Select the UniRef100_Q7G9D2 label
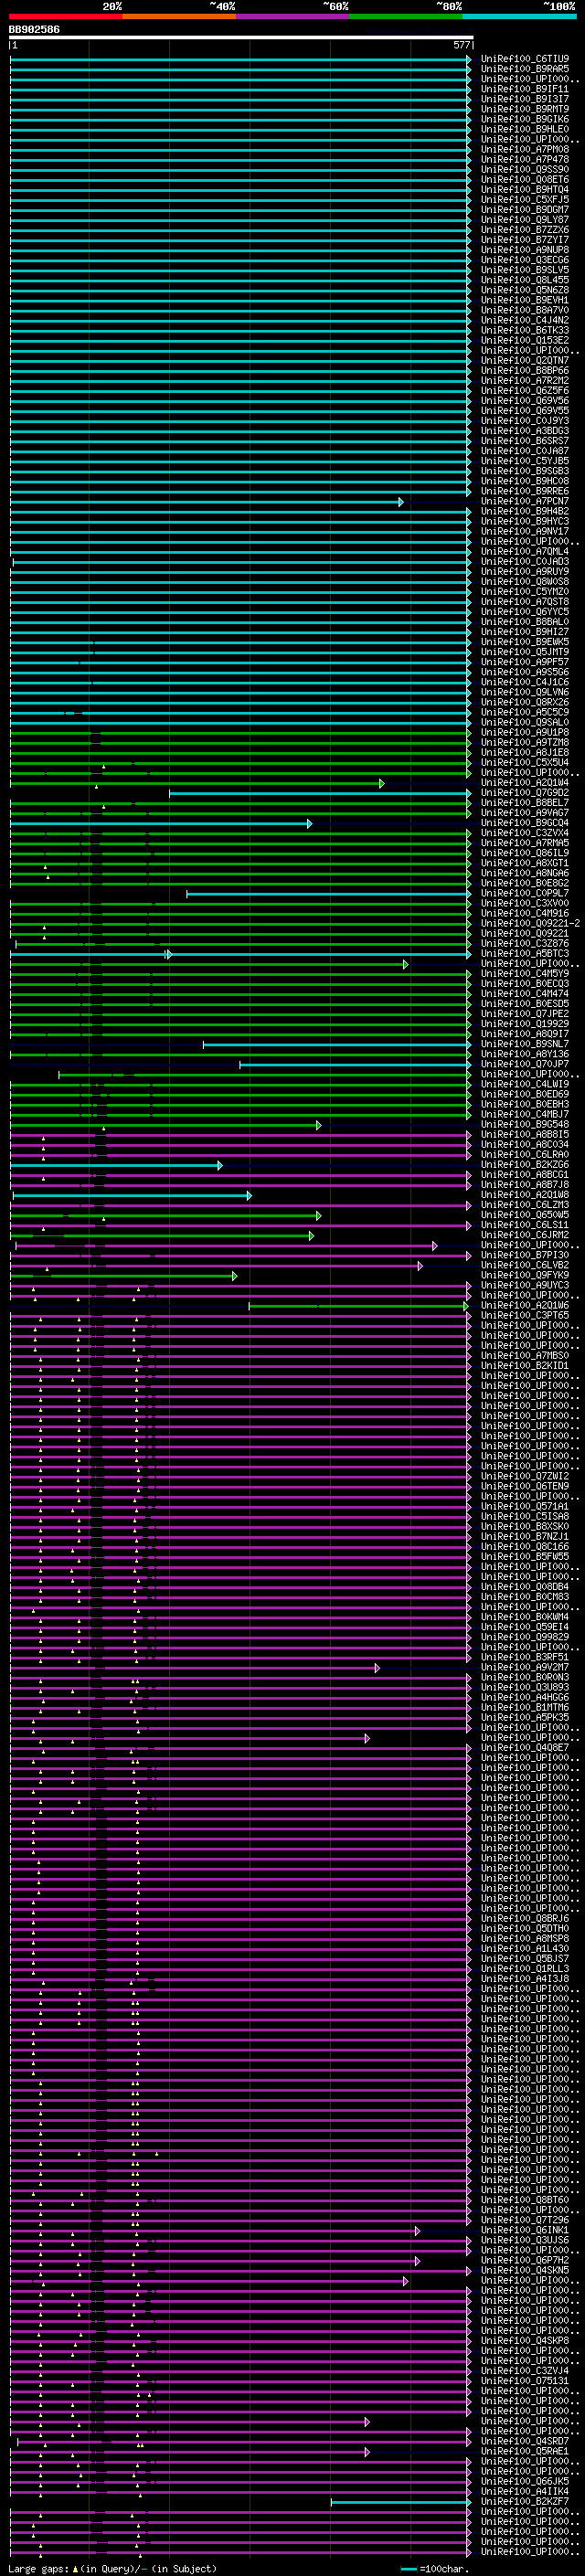Screen dimensions: 585x2576 [524, 793]
